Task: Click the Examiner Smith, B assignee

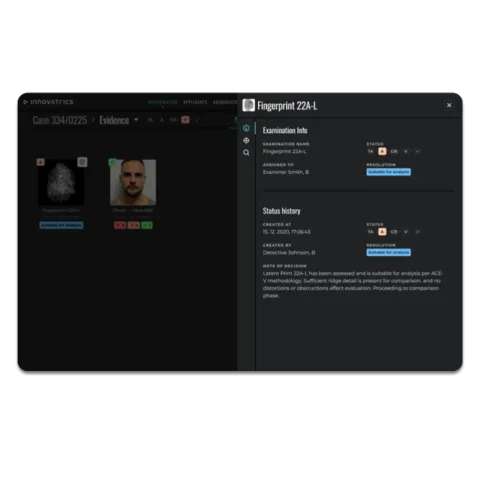Action: (x=286, y=172)
